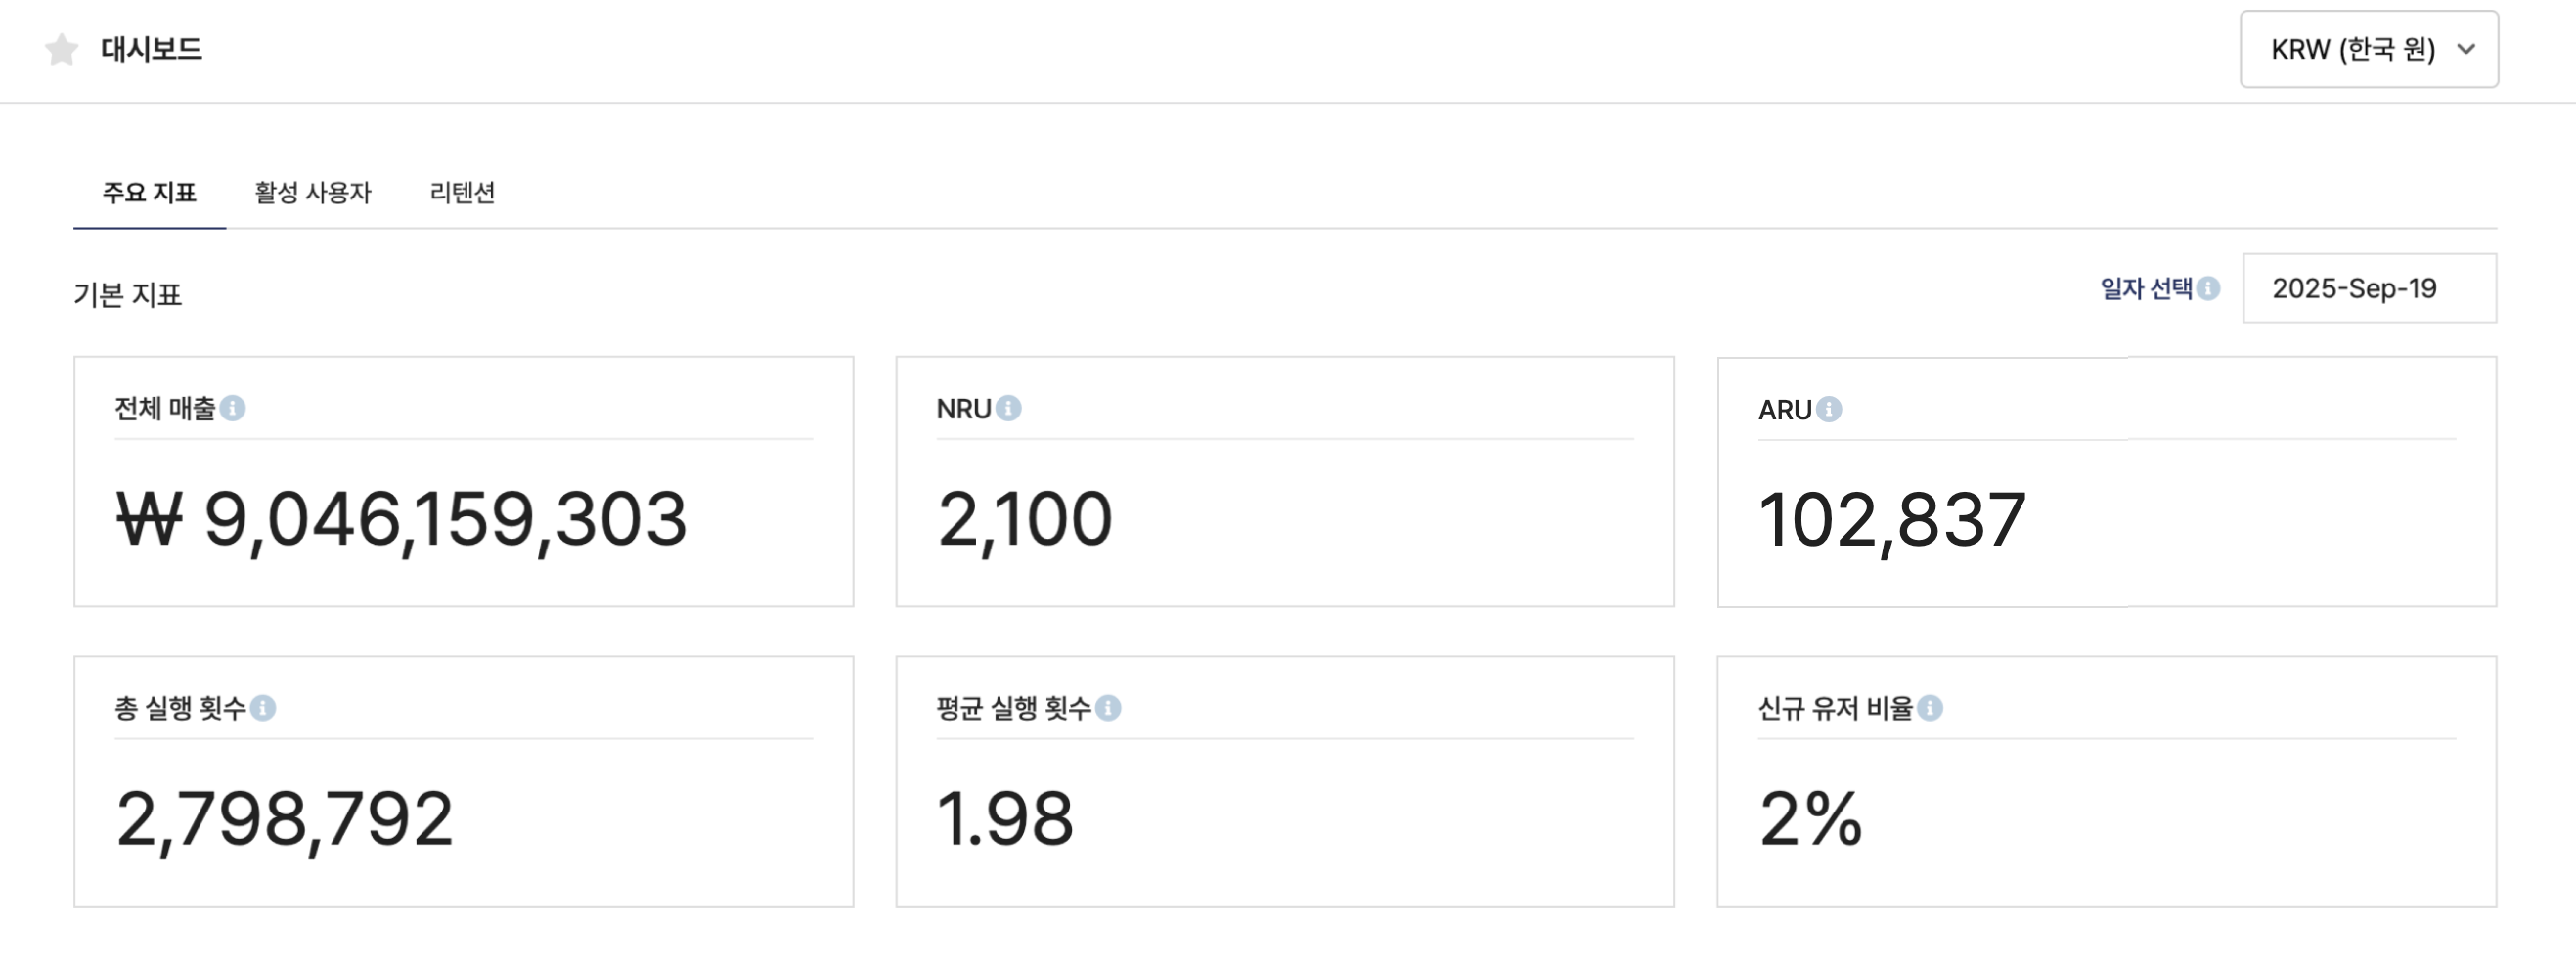
Task: Show info tooltip for 평균 실행 횟수
Action: click(1108, 708)
